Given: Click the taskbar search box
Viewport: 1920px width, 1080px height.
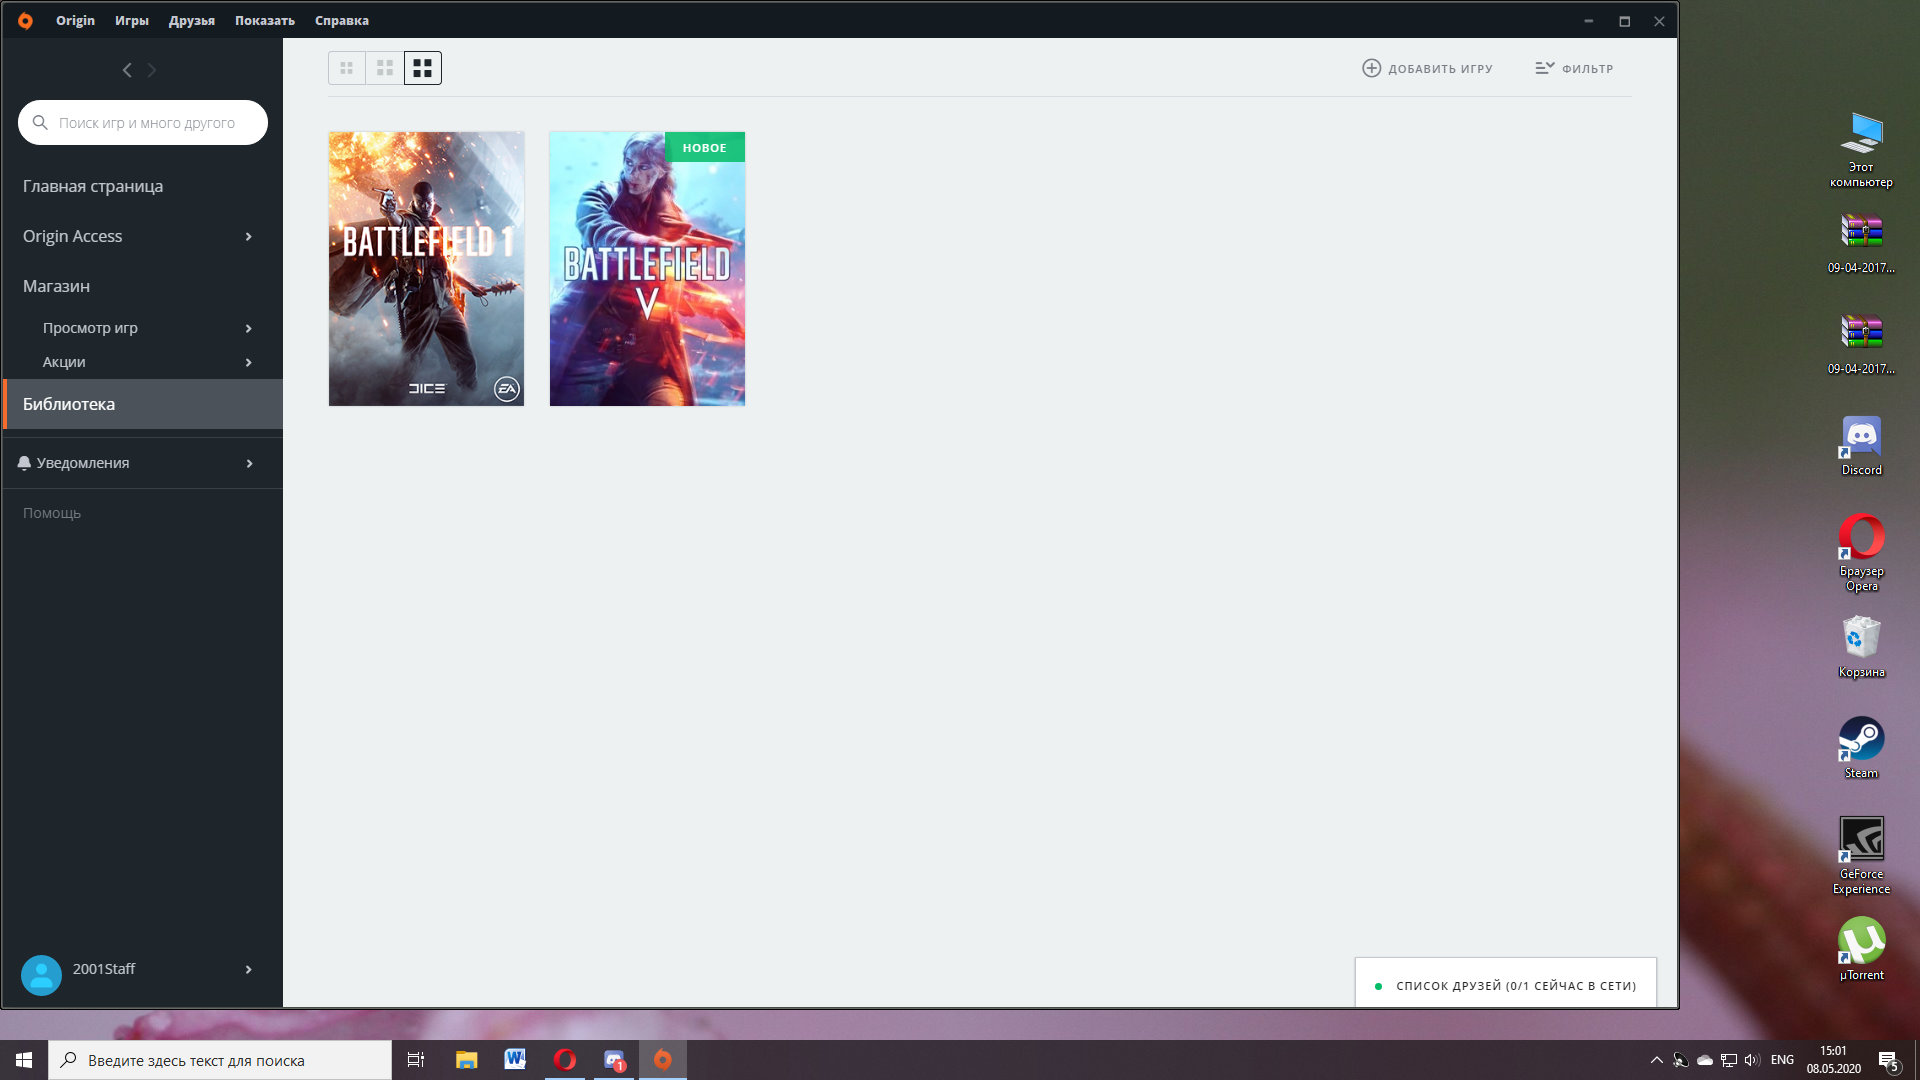Looking at the screenshot, I should [x=220, y=1060].
